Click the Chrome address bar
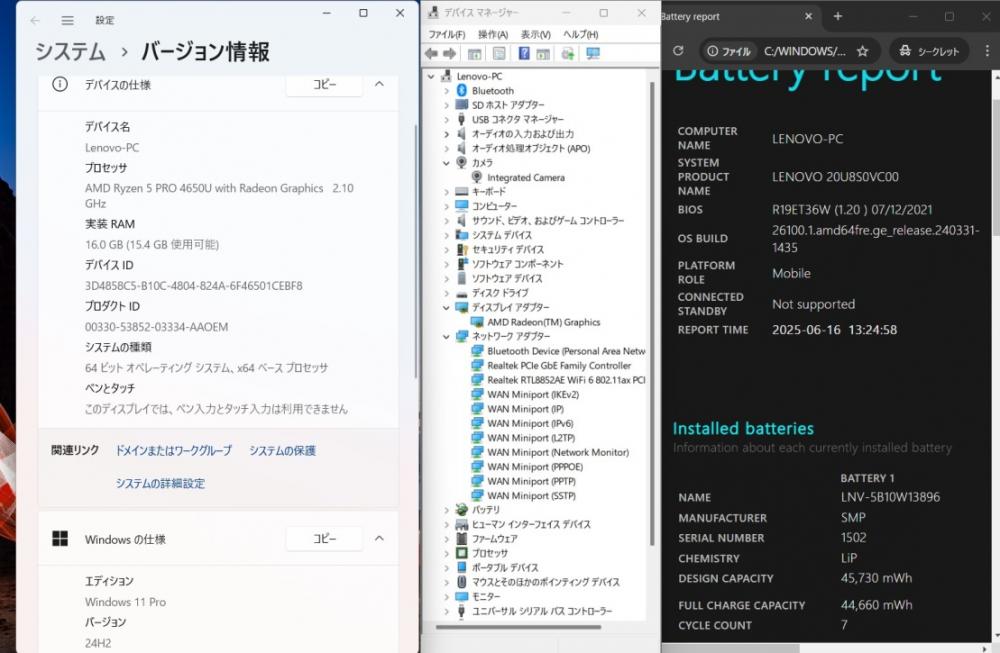 point(805,51)
